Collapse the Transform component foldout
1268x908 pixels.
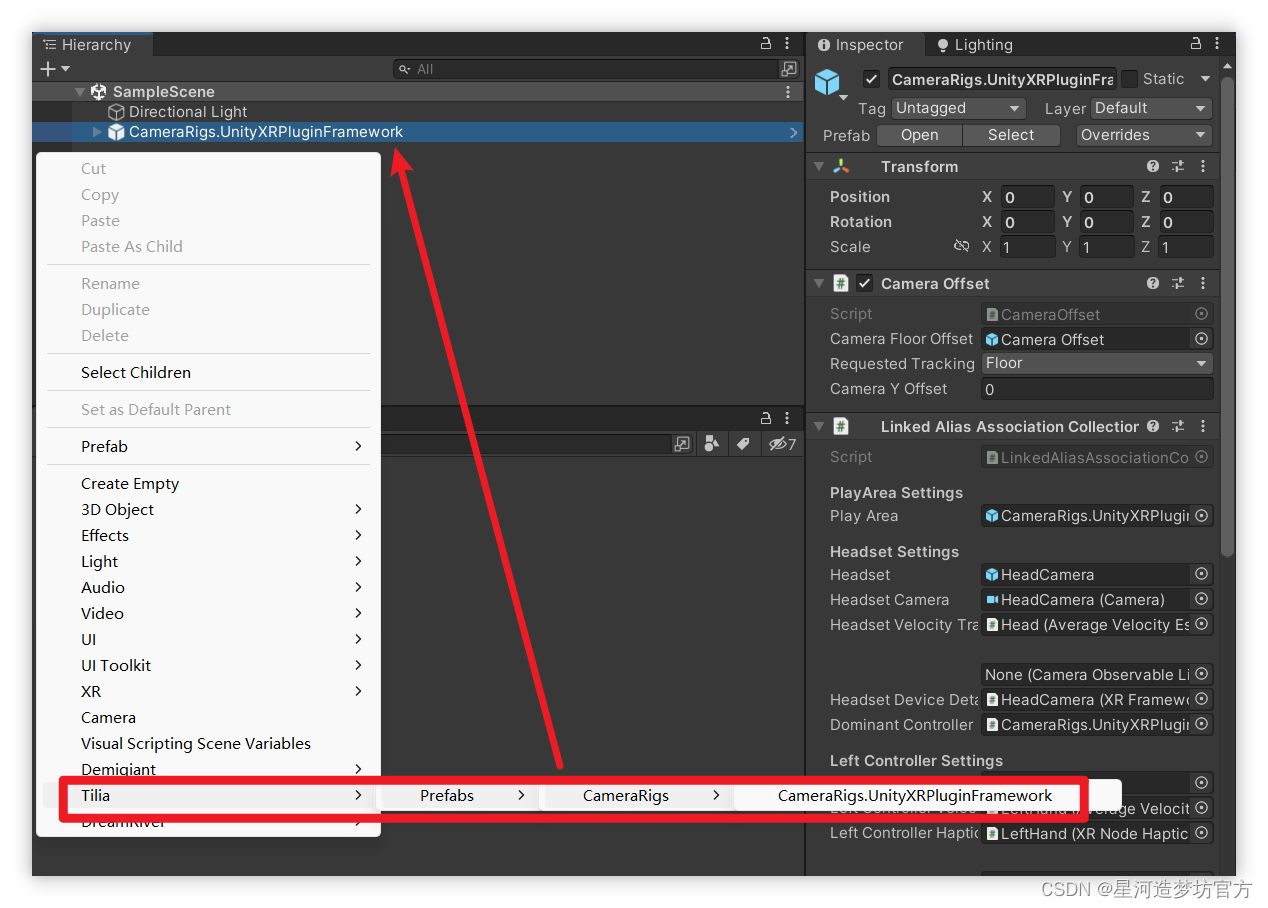(819, 167)
